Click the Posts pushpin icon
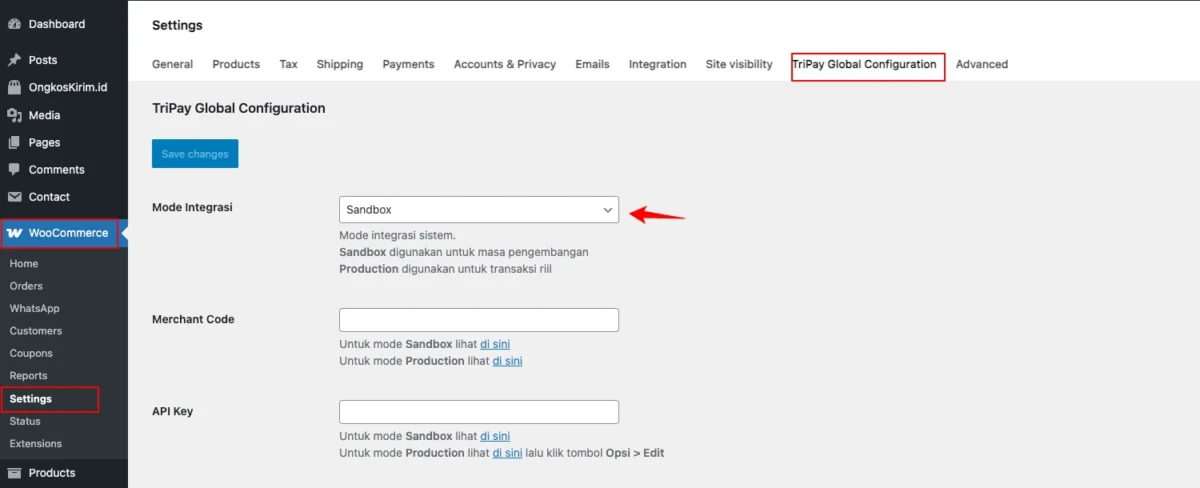 pos(14,60)
